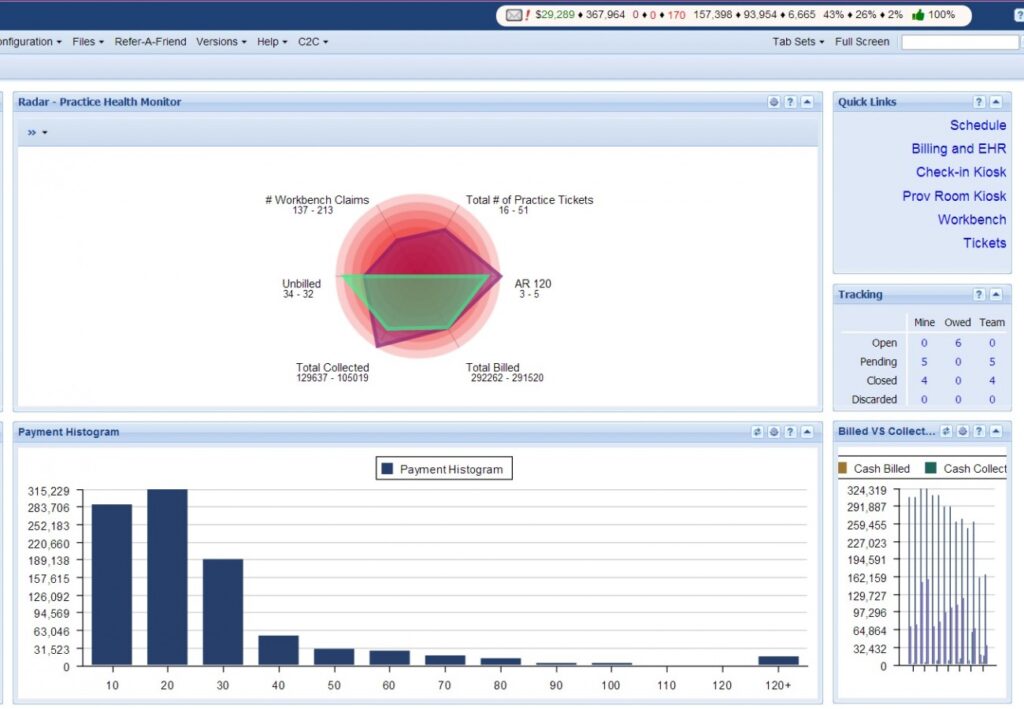Click the green thumbs-up icon
This screenshot has width=1024, height=709.
[x=917, y=15]
